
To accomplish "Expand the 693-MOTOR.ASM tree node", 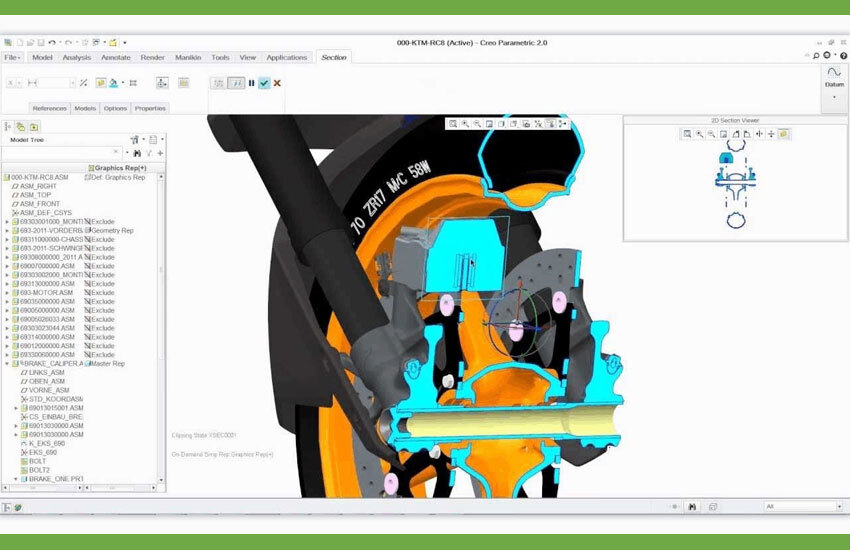I will tap(7, 293).
